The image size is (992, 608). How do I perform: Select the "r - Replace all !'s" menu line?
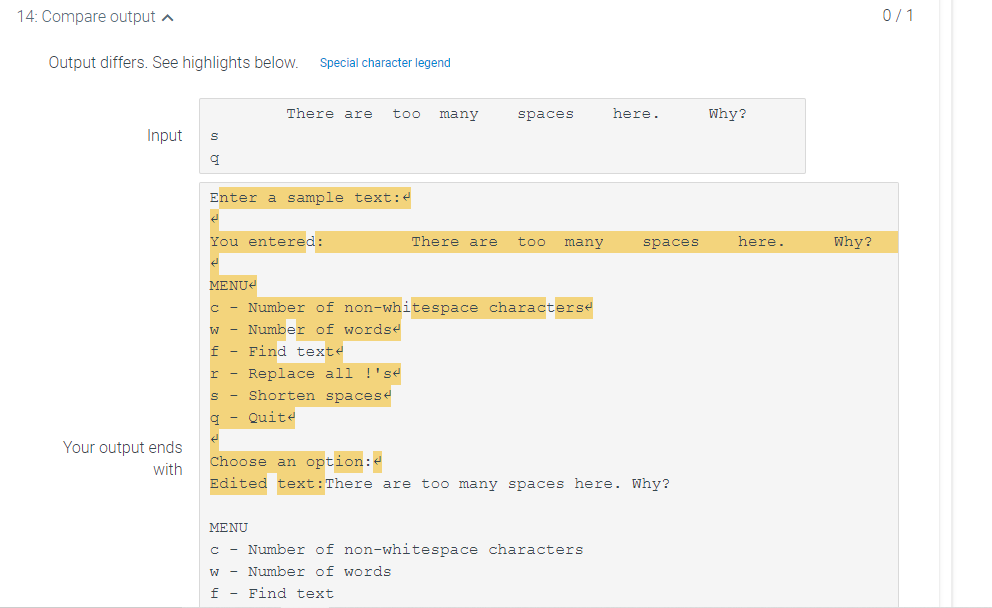300,373
